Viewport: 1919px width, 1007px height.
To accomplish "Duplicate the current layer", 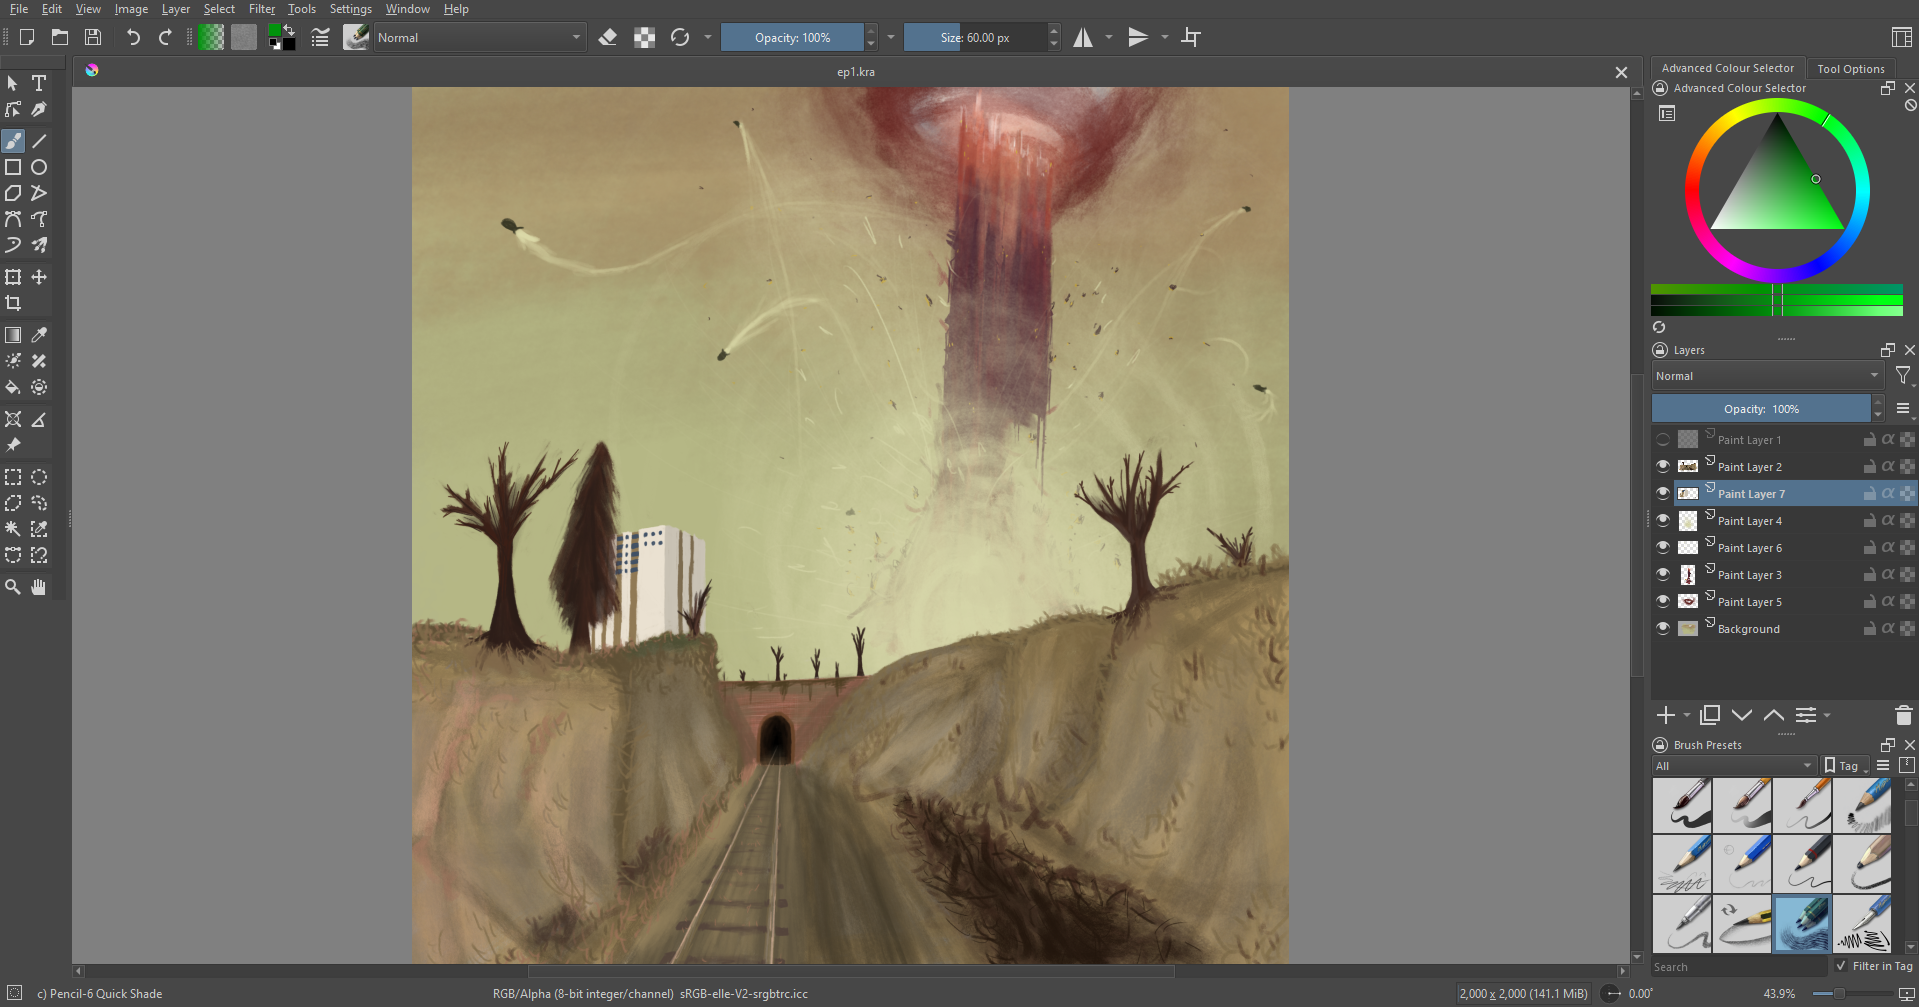I will click(x=1710, y=715).
